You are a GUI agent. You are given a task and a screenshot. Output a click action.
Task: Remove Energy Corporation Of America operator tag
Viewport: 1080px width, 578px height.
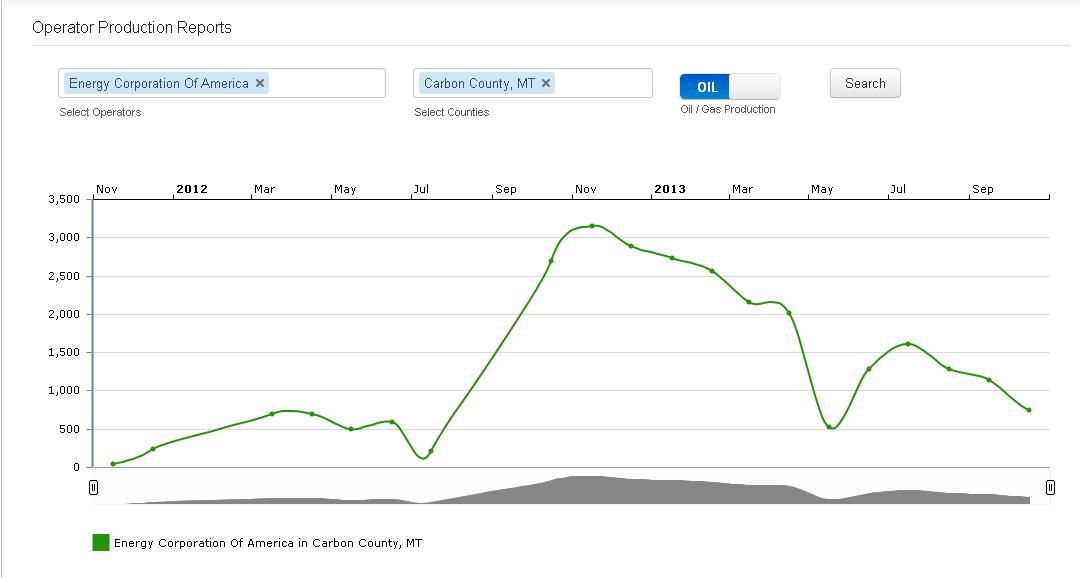point(260,84)
